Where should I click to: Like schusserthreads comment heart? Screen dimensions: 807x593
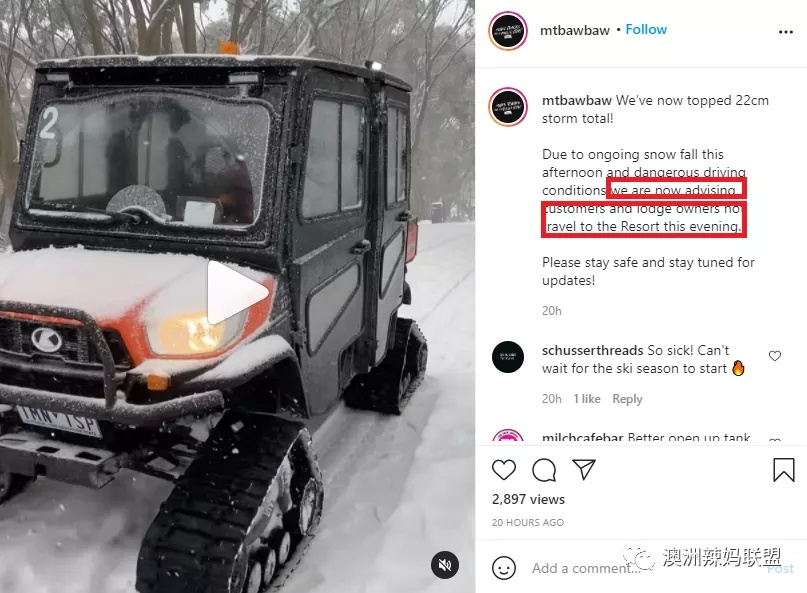pyautogui.click(x=775, y=356)
